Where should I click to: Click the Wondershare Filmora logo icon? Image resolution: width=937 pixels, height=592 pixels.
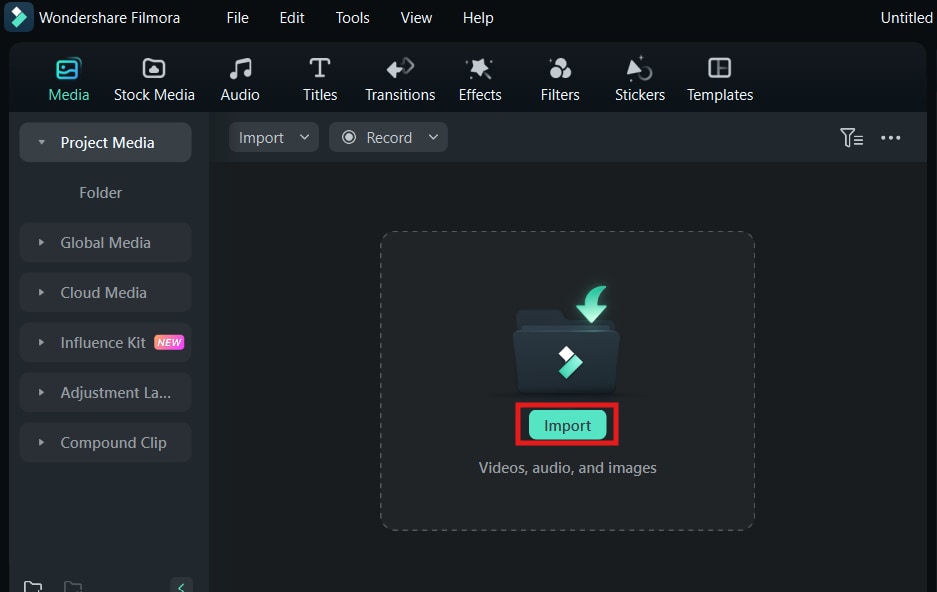(19, 17)
